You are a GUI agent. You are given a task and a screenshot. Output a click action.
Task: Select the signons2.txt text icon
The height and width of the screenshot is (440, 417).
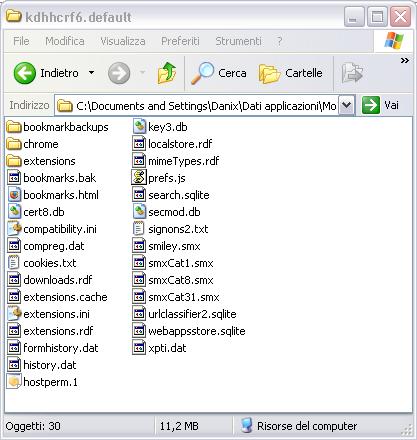click(139, 229)
